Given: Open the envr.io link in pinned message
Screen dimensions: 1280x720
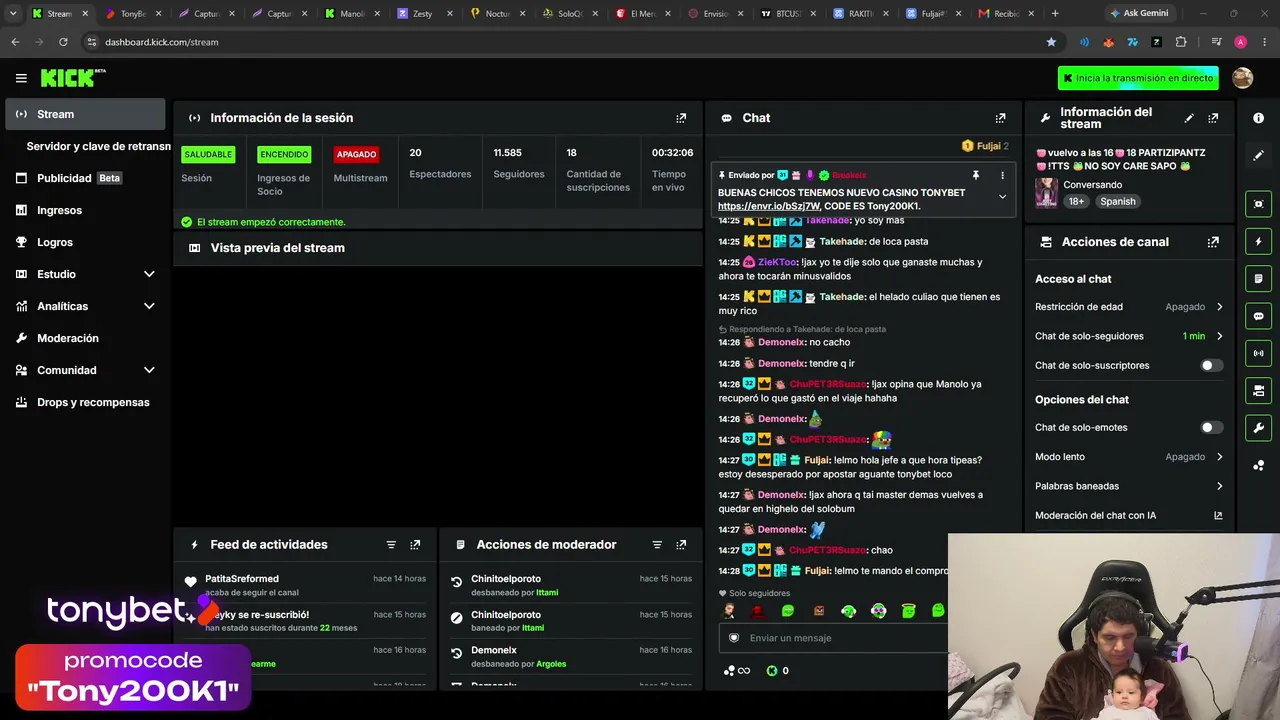Looking at the screenshot, I should pos(768,206).
